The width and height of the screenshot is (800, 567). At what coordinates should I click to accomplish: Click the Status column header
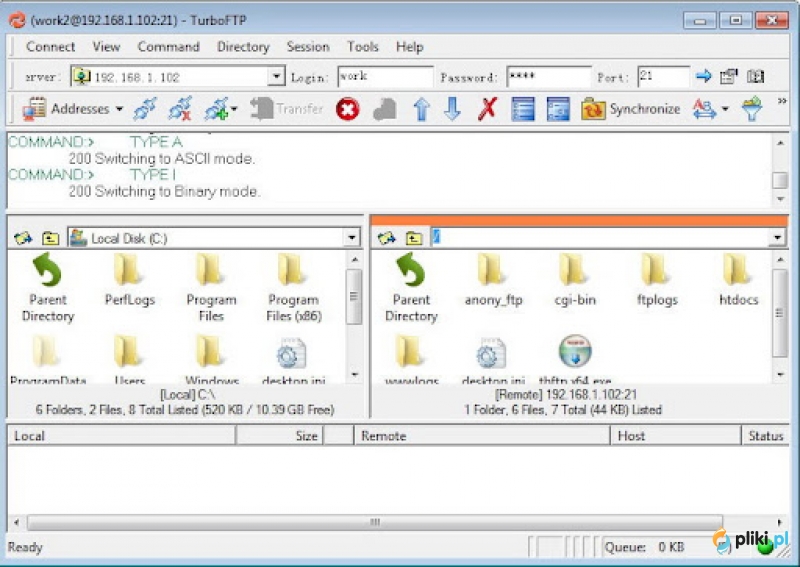pyautogui.click(x=765, y=436)
